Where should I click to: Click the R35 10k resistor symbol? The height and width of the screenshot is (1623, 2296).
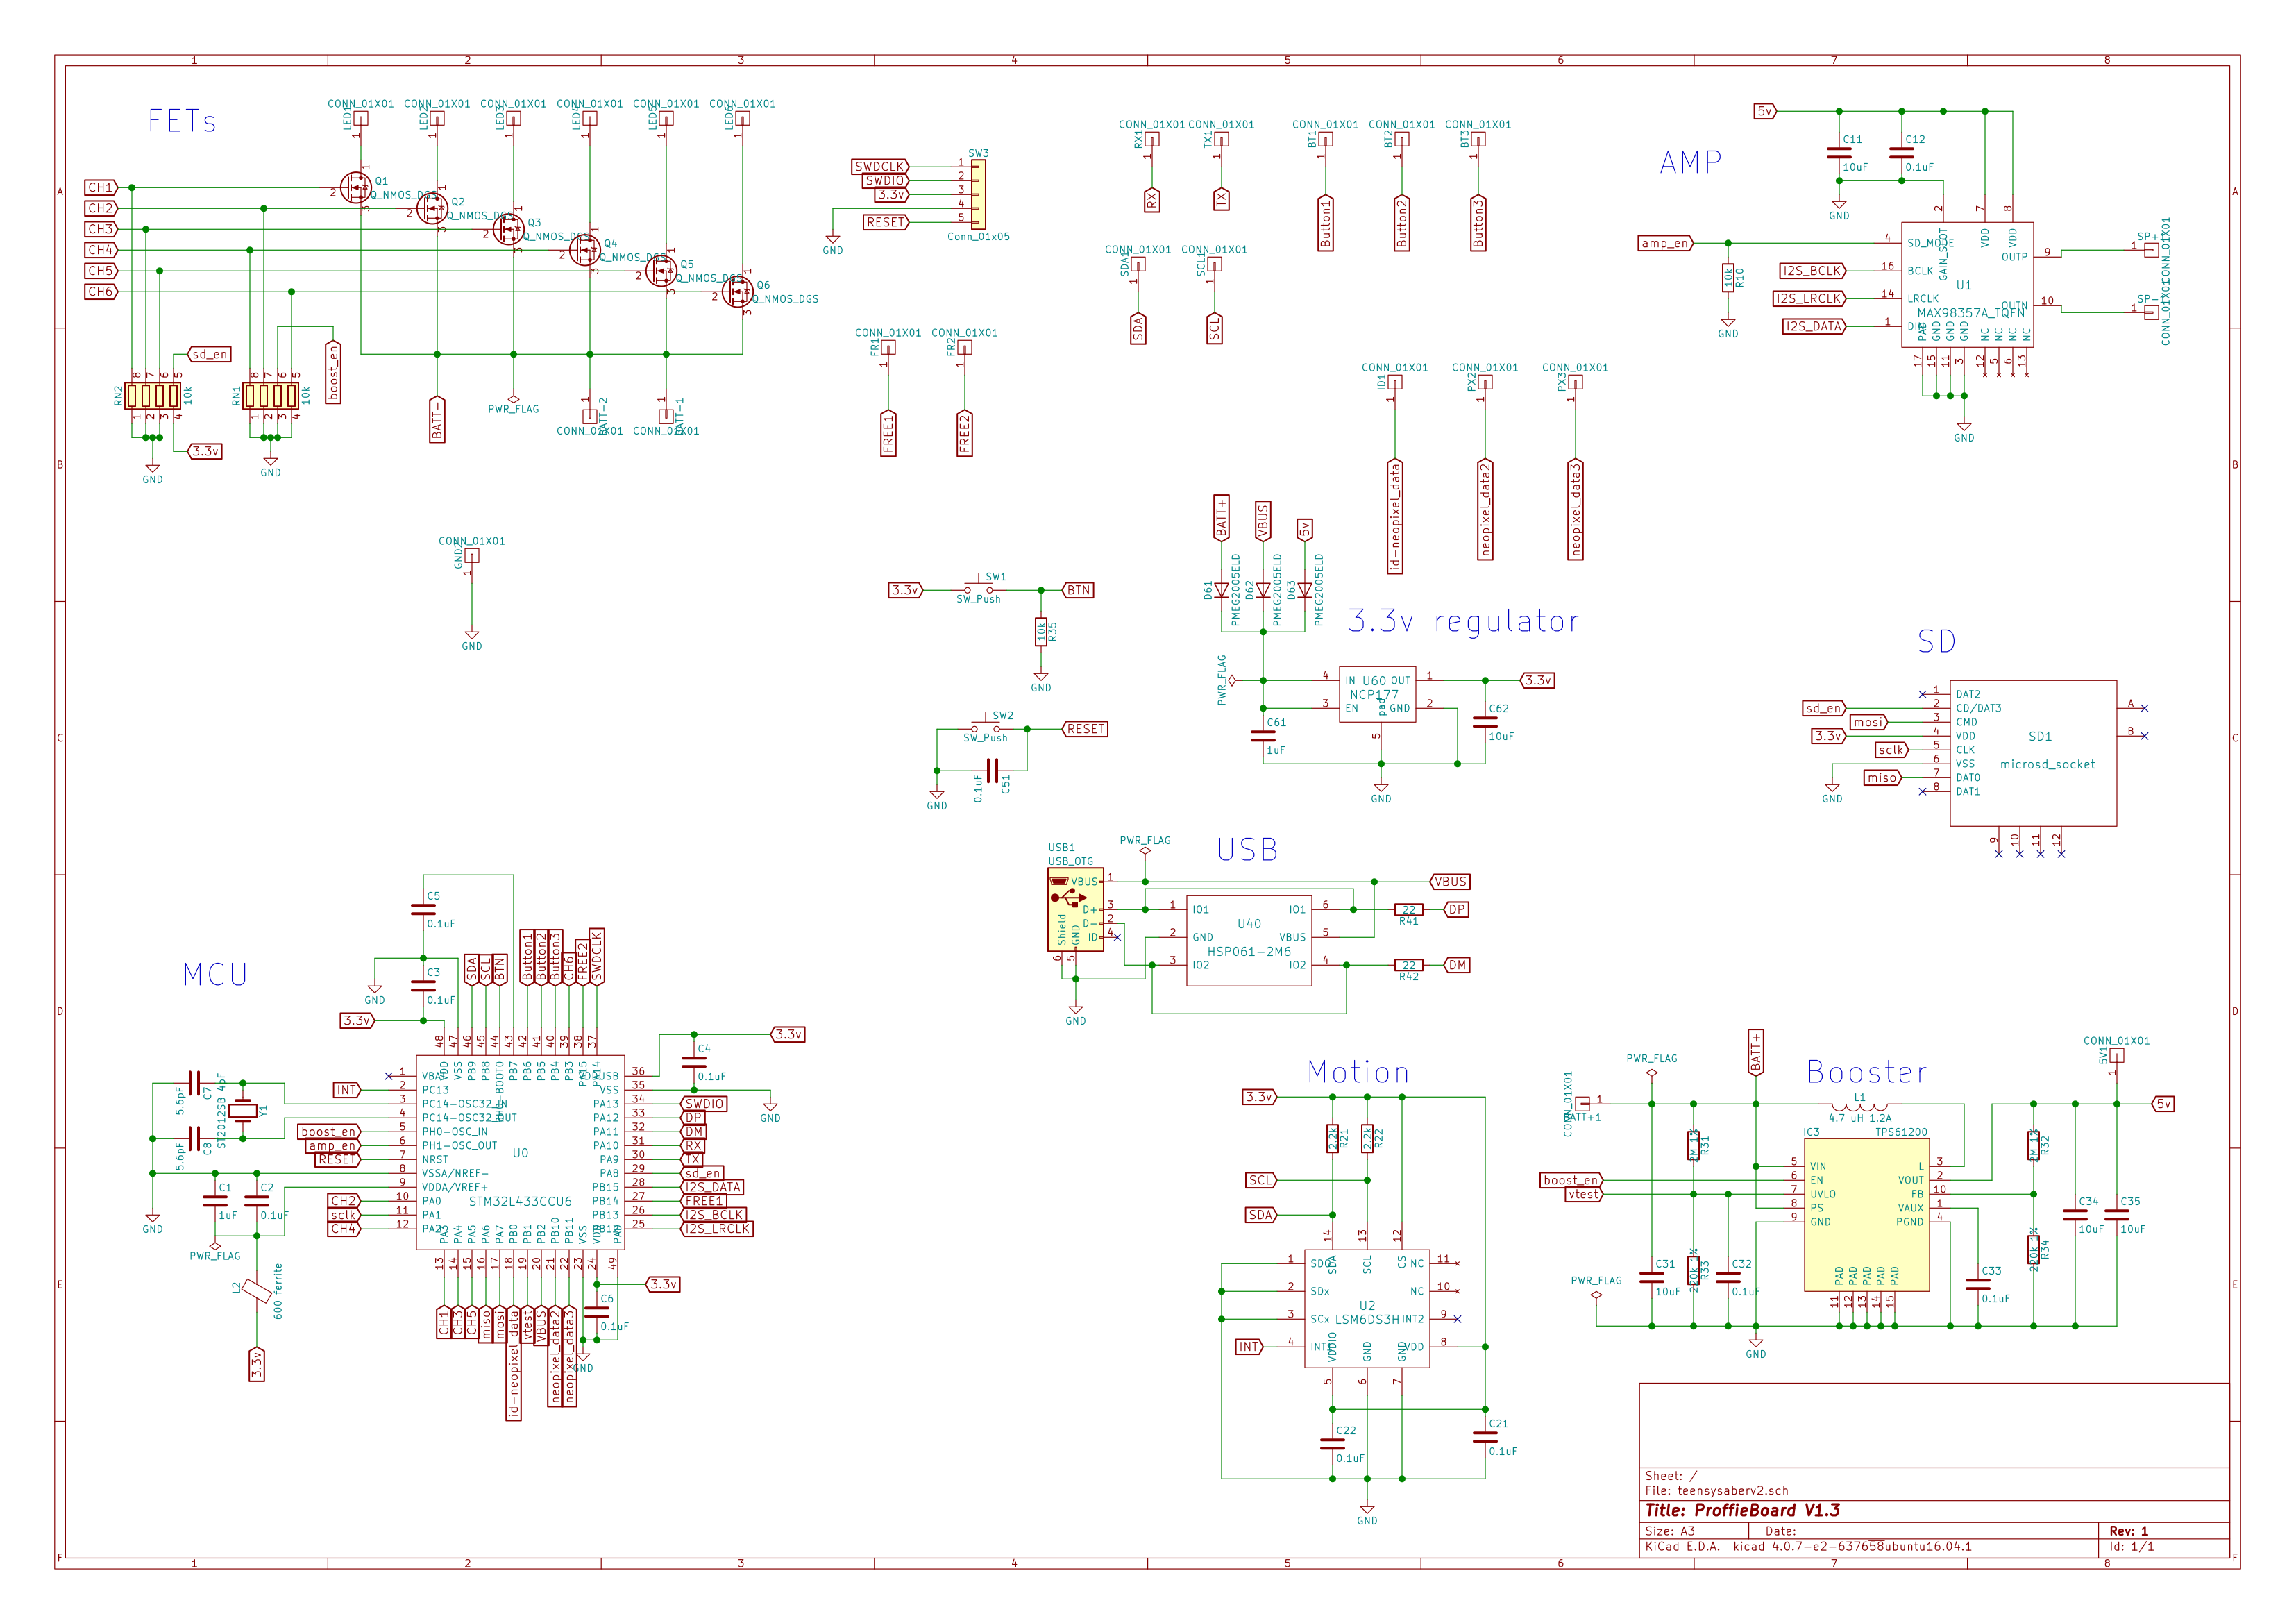tap(1041, 632)
